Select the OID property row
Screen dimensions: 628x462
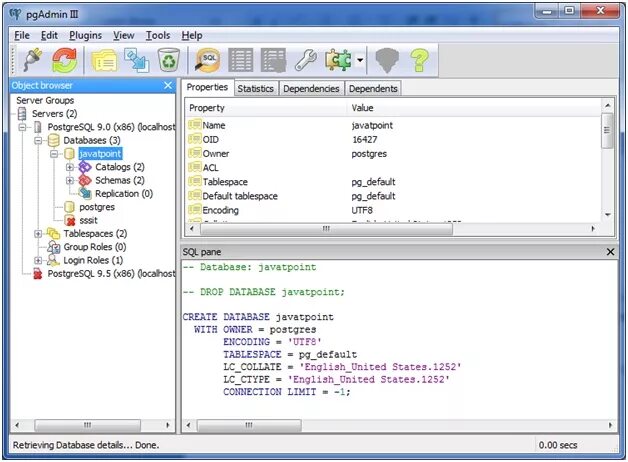tap(394, 140)
